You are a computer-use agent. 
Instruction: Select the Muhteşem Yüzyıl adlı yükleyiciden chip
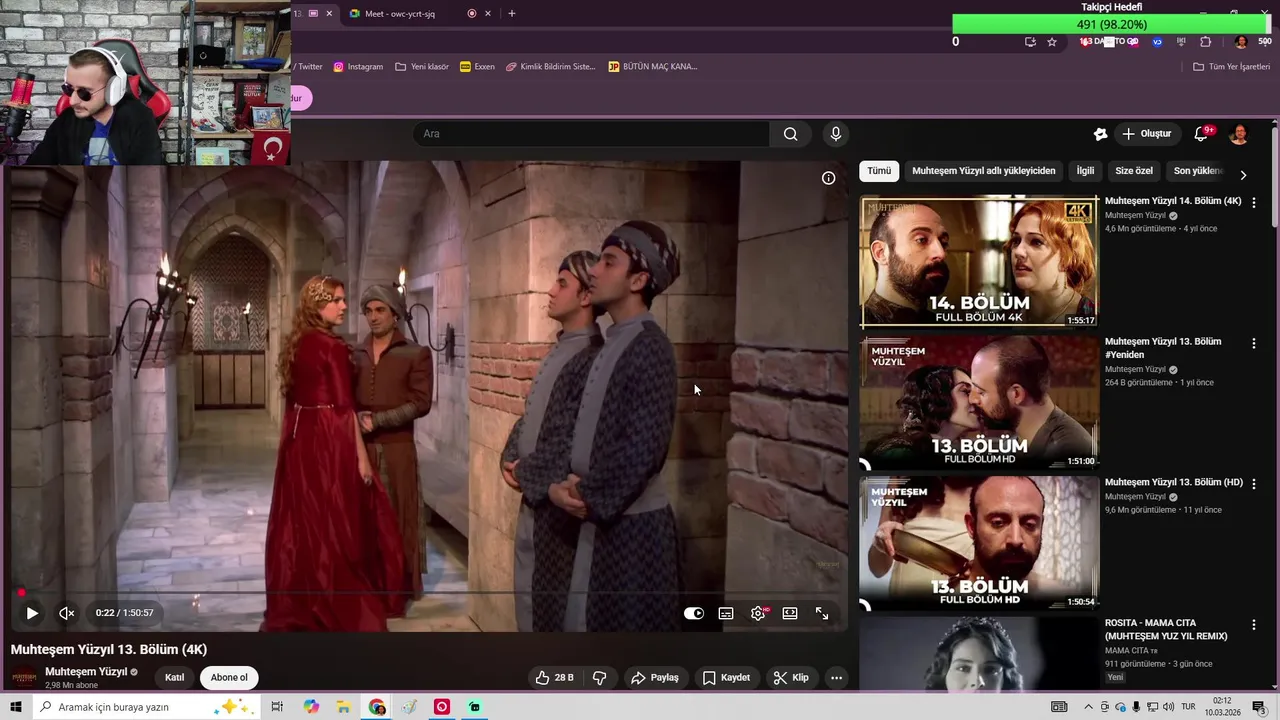984,171
